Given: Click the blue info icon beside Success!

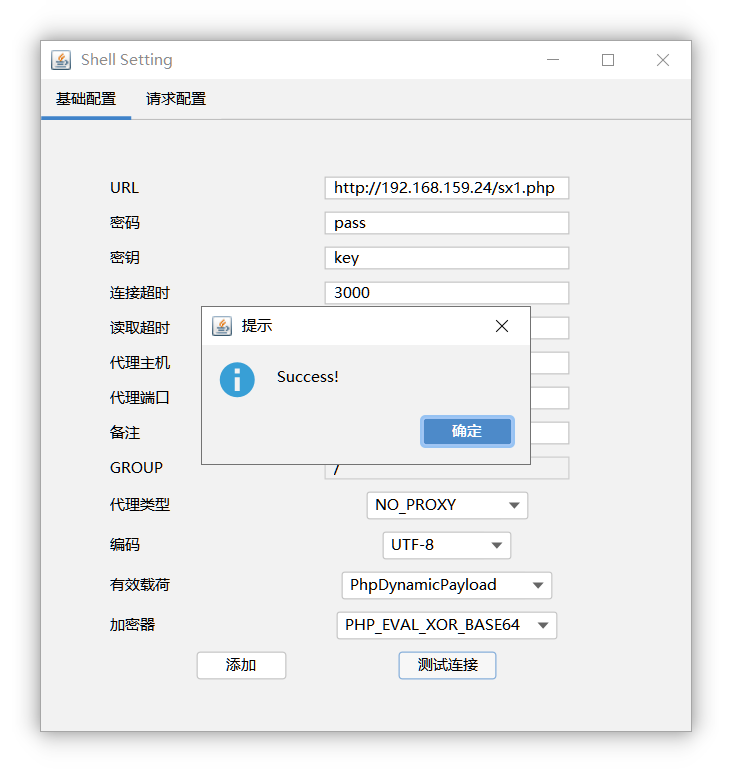Looking at the screenshot, I should coord(237,380).
